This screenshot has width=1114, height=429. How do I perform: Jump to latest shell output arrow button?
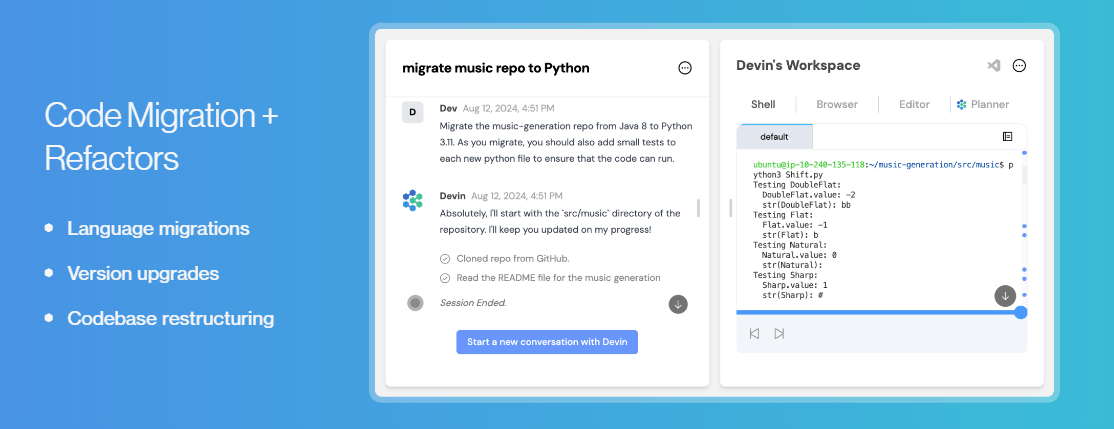[1005, 295]
